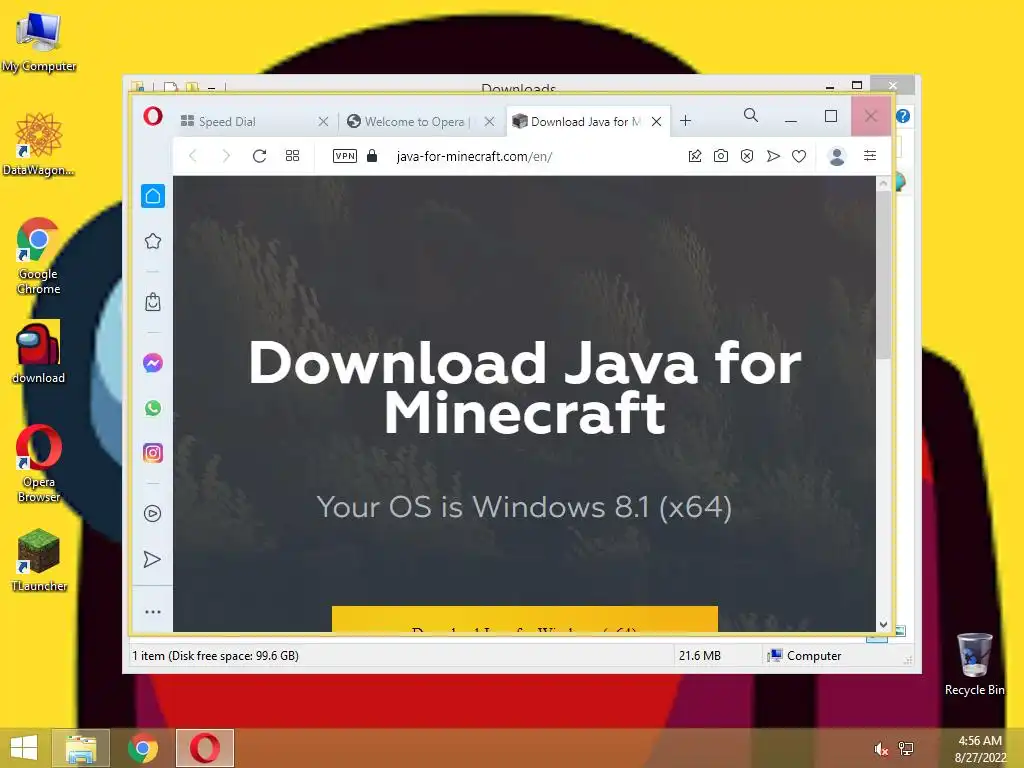This screenshot has height=768, width=1024.
Task: Select Google Chrome desktop shortcut
Action: (39, 256)
